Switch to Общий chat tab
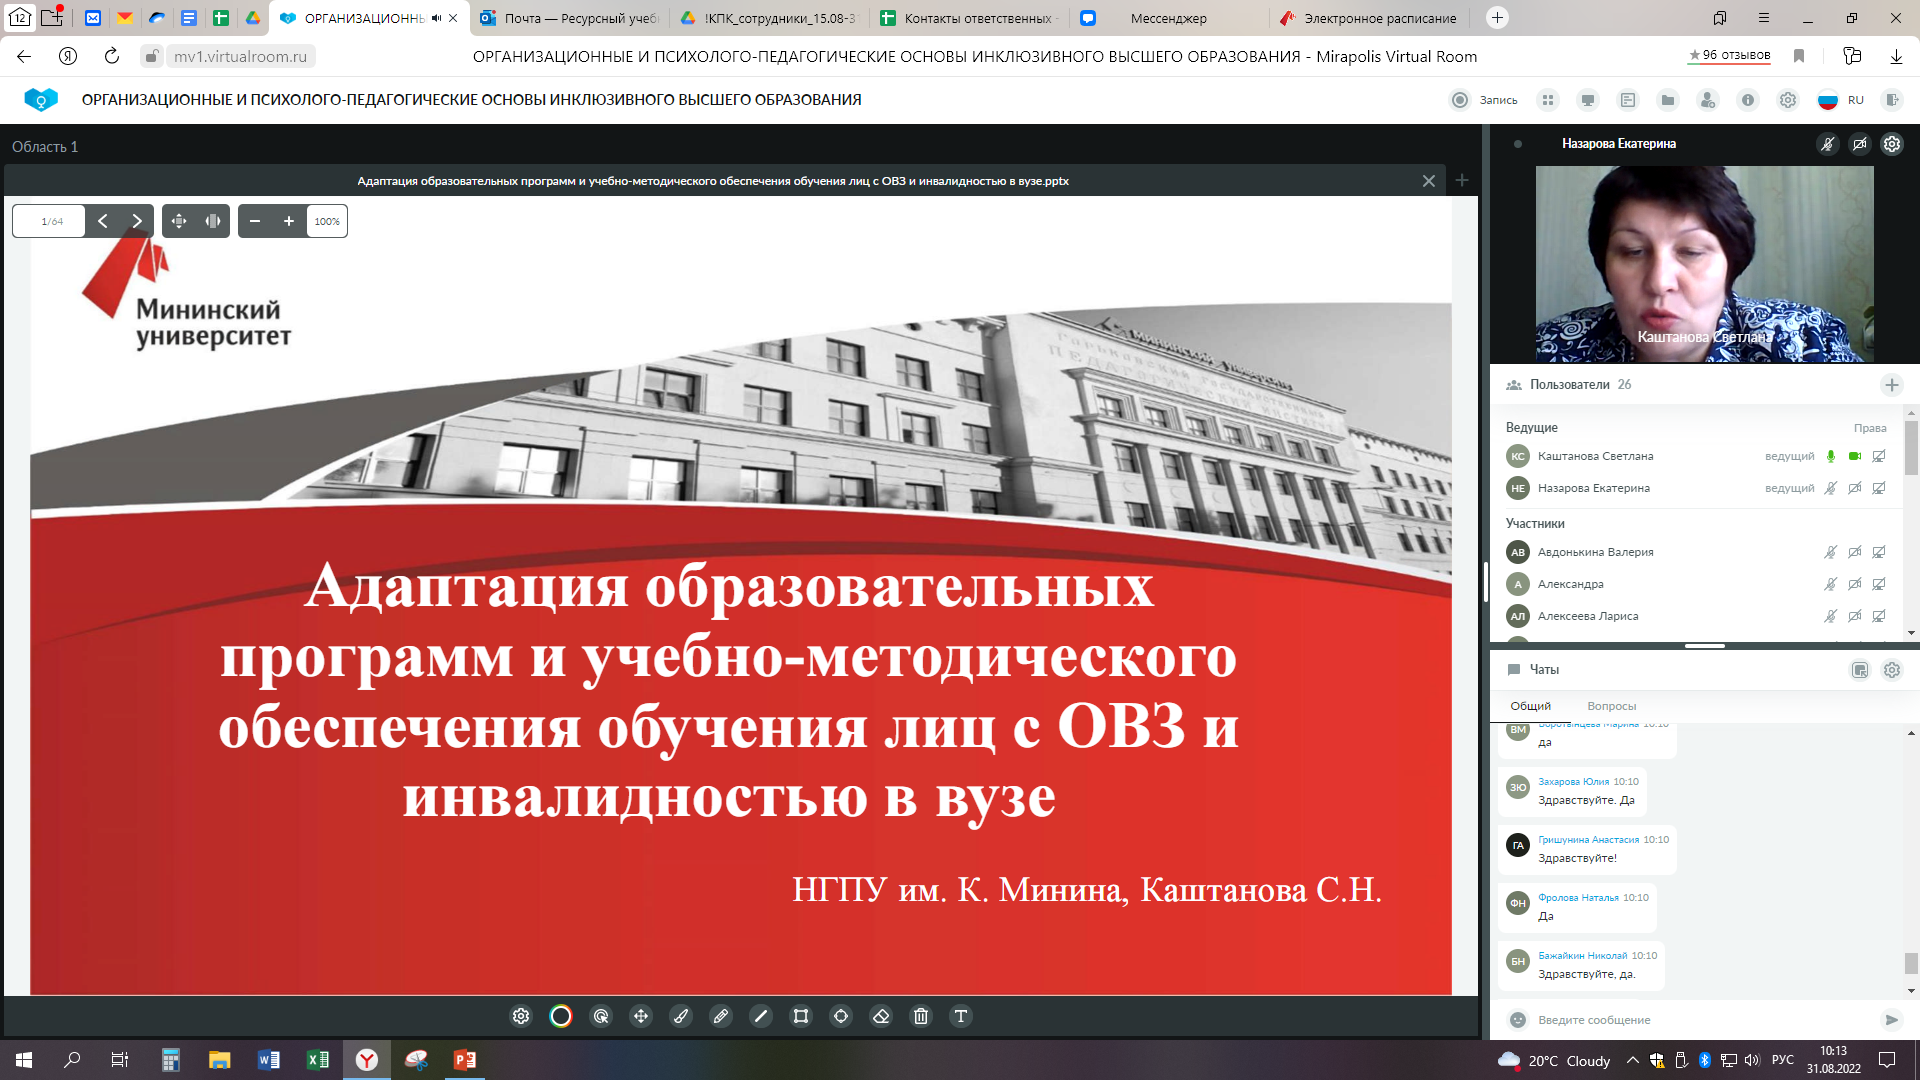This screenshot has height=1080, width=1920. point(1530,706)
